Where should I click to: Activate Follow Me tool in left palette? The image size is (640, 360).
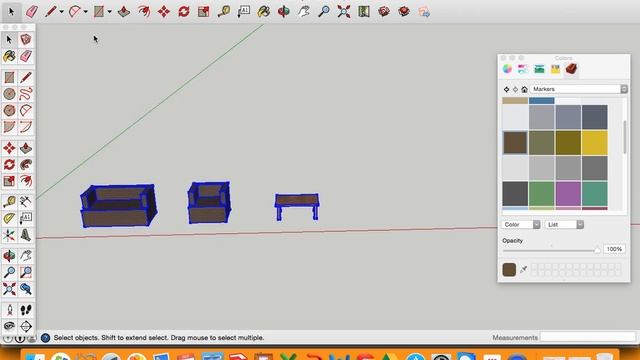[26, 164]
